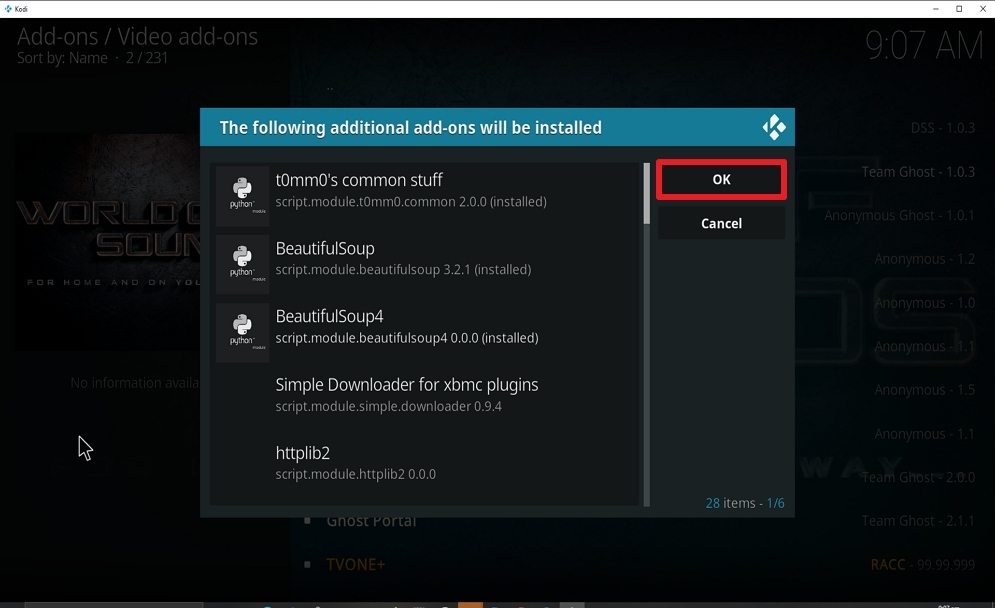Click the 'Sort by: Name' label
The width and height of the screenshot is (995, 608).
pyautogui.click(x=62, y=58)
